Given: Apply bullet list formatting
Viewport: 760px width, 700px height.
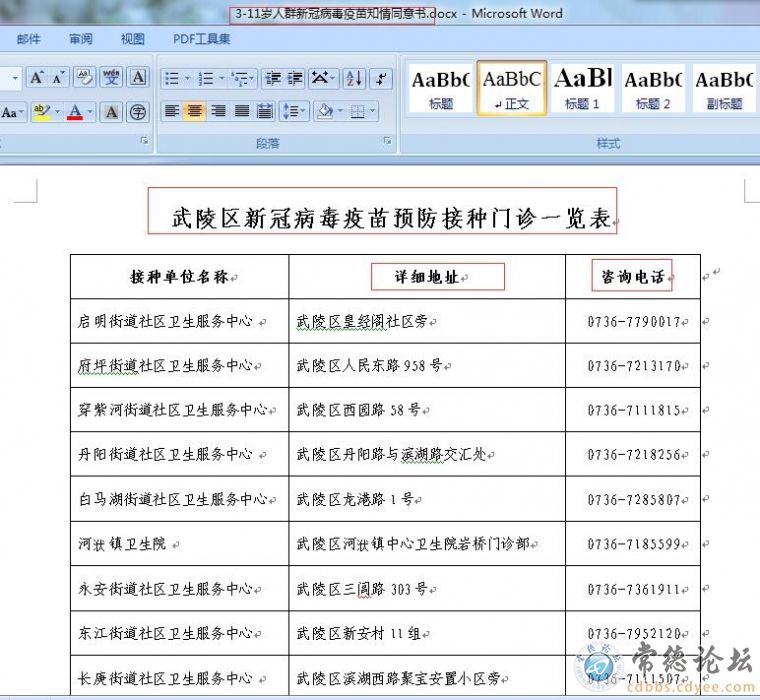Looking at the screenshot, I should tap(172, 78).
